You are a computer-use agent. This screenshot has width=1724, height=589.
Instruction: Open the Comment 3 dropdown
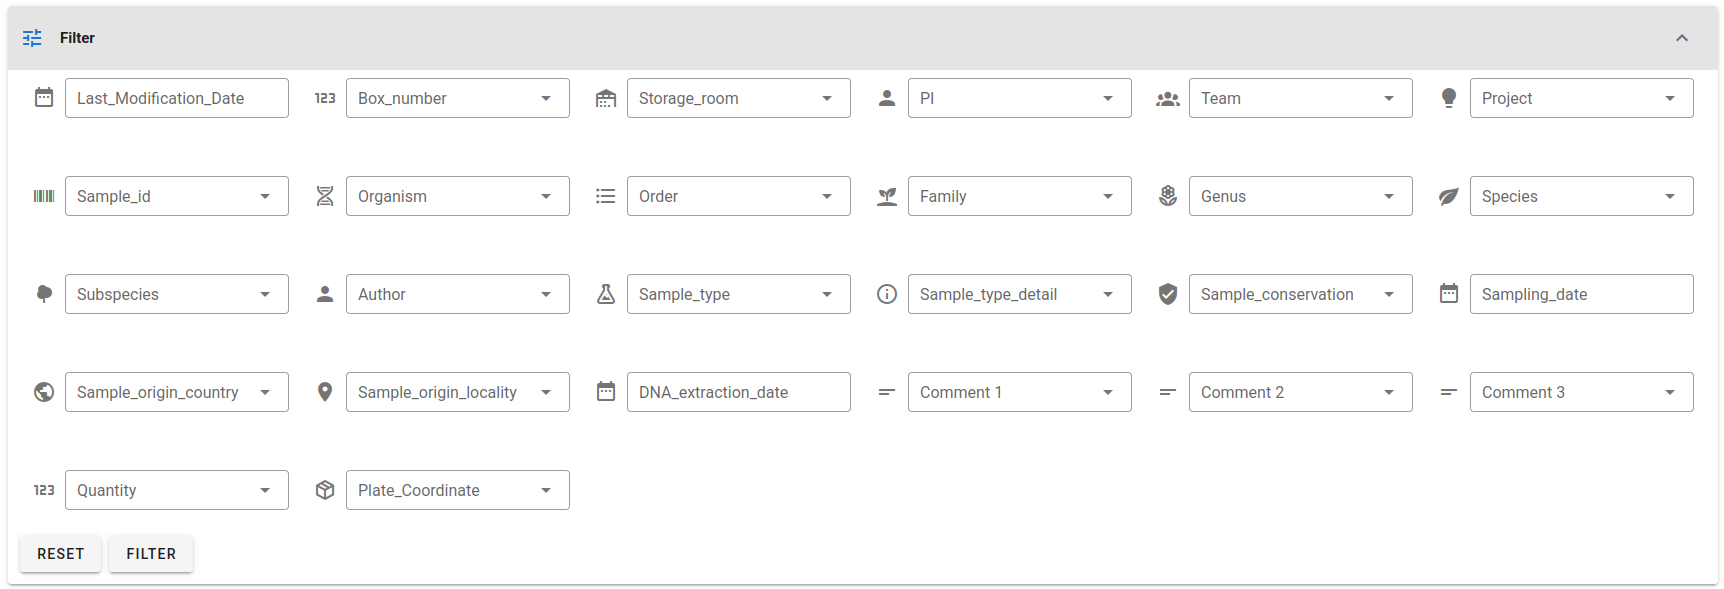tap(1582, 392)
